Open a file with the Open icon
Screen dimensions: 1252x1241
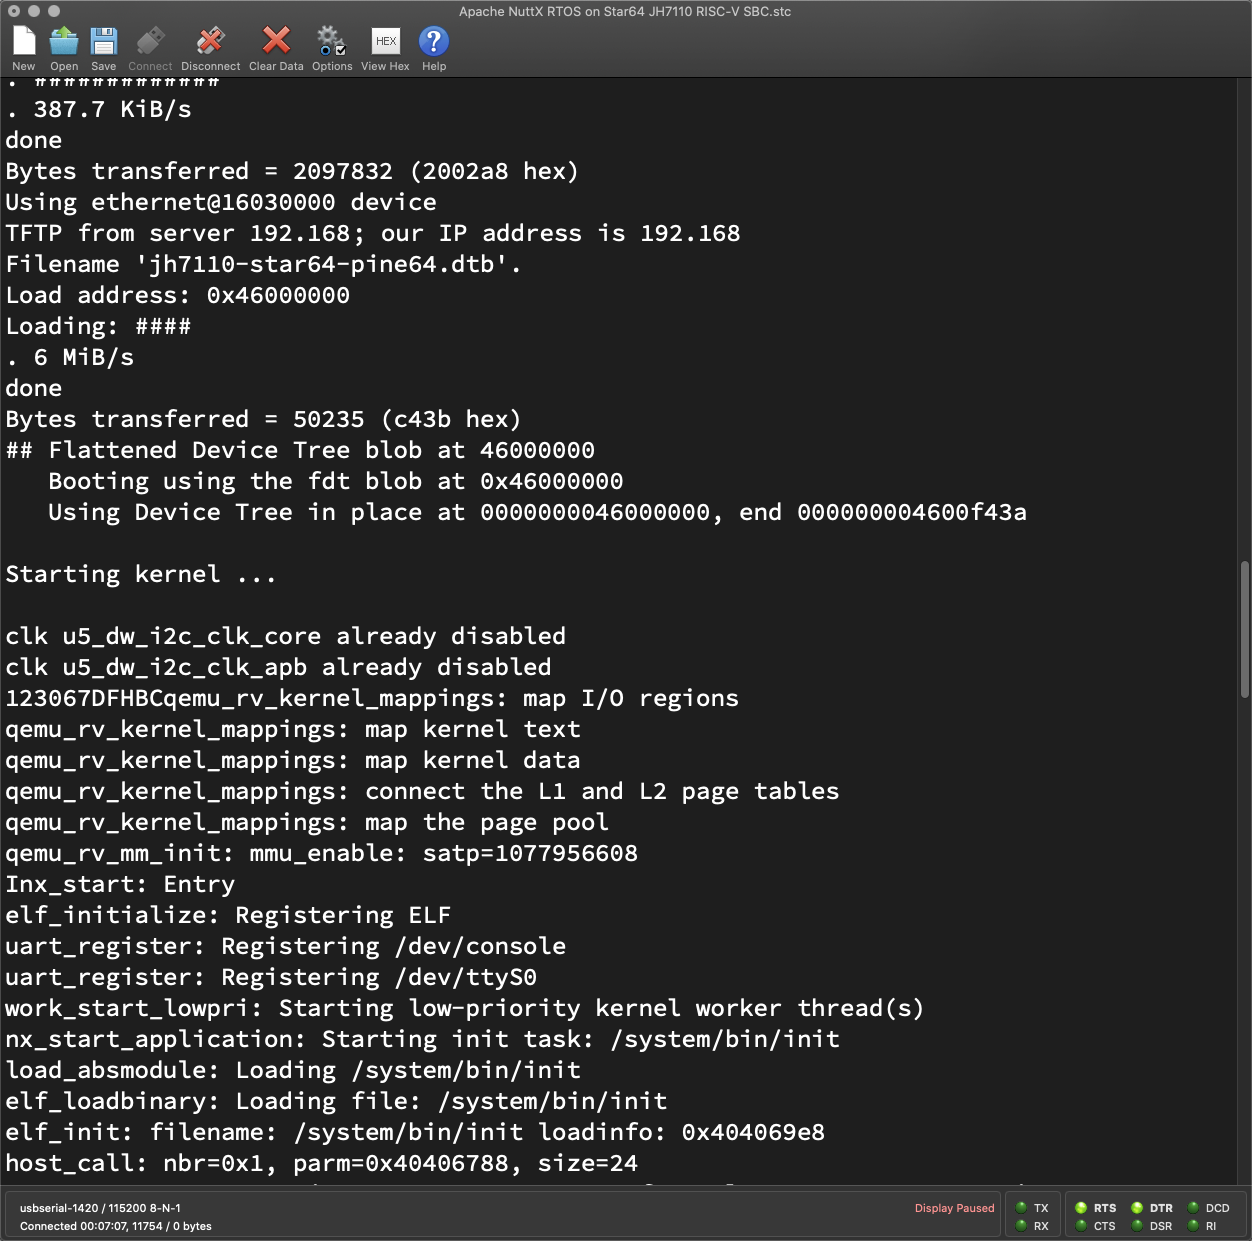pyautogui.click(x=64, y=41)
